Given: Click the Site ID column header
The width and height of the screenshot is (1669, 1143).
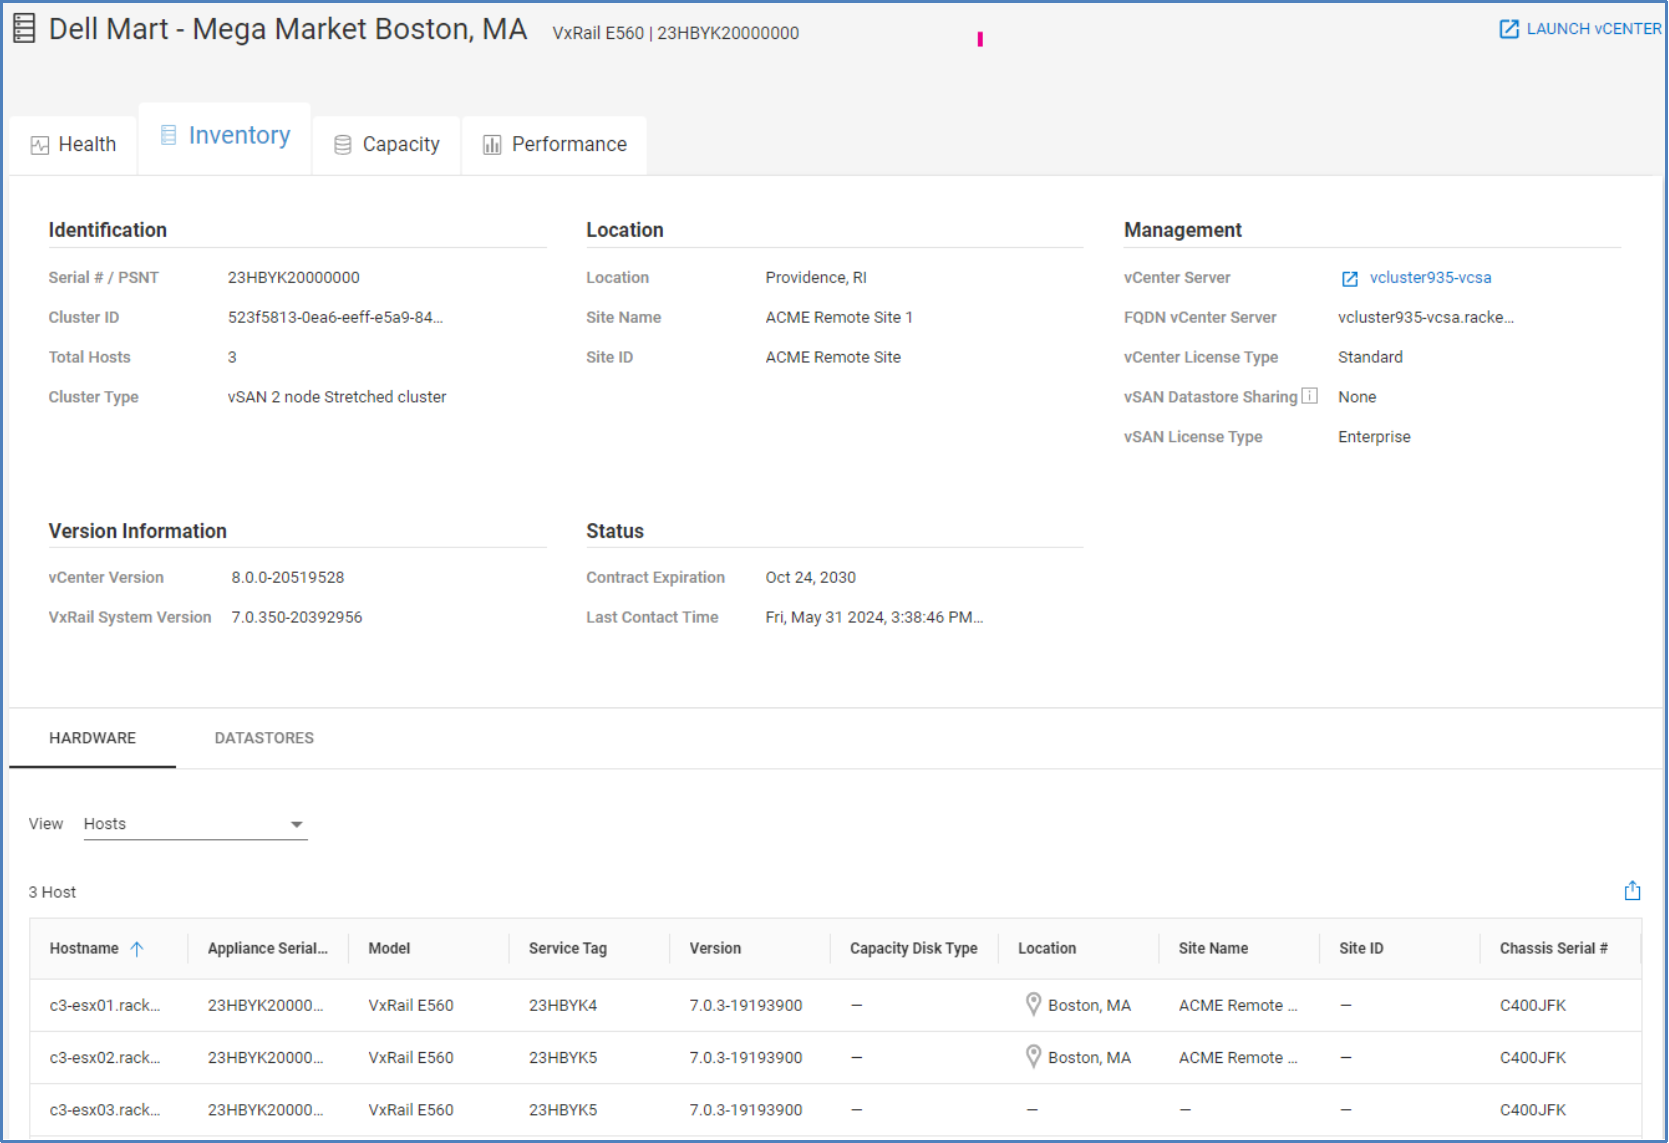Looking at the screenshot, I should click(1361, 948).
